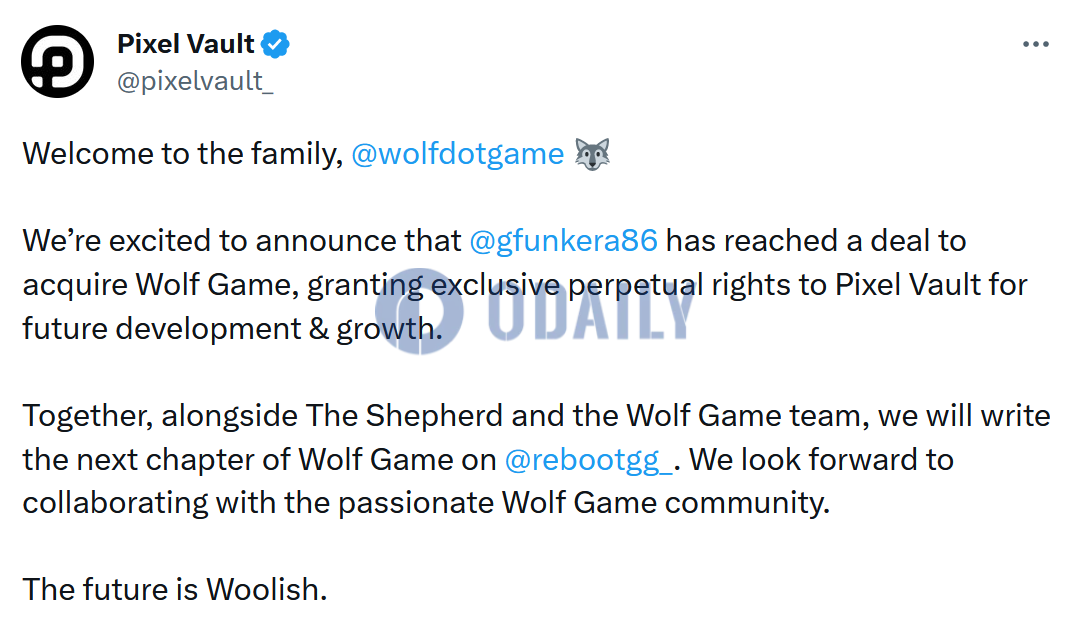Click the Pixel Vault display name
The height and width of the screenshot is (624, 1072).
click(185, 44)
